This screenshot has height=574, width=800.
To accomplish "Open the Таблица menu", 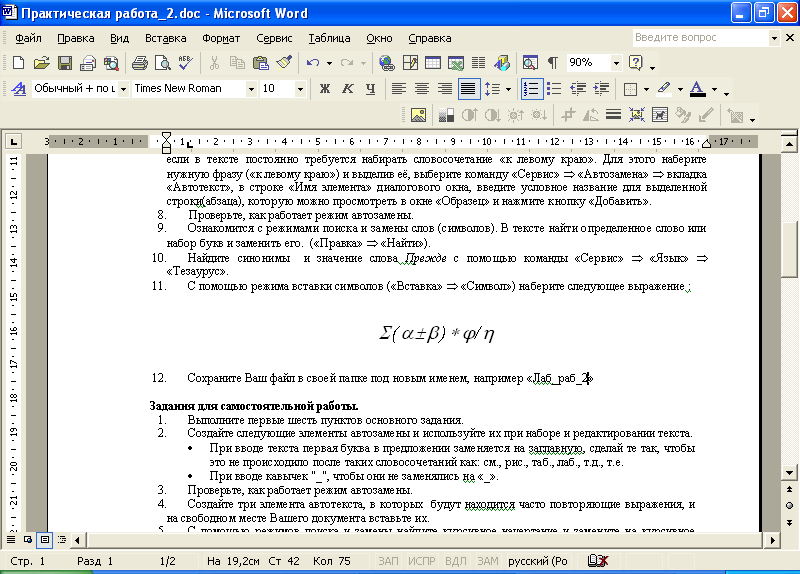I will (x=329, y=38).
